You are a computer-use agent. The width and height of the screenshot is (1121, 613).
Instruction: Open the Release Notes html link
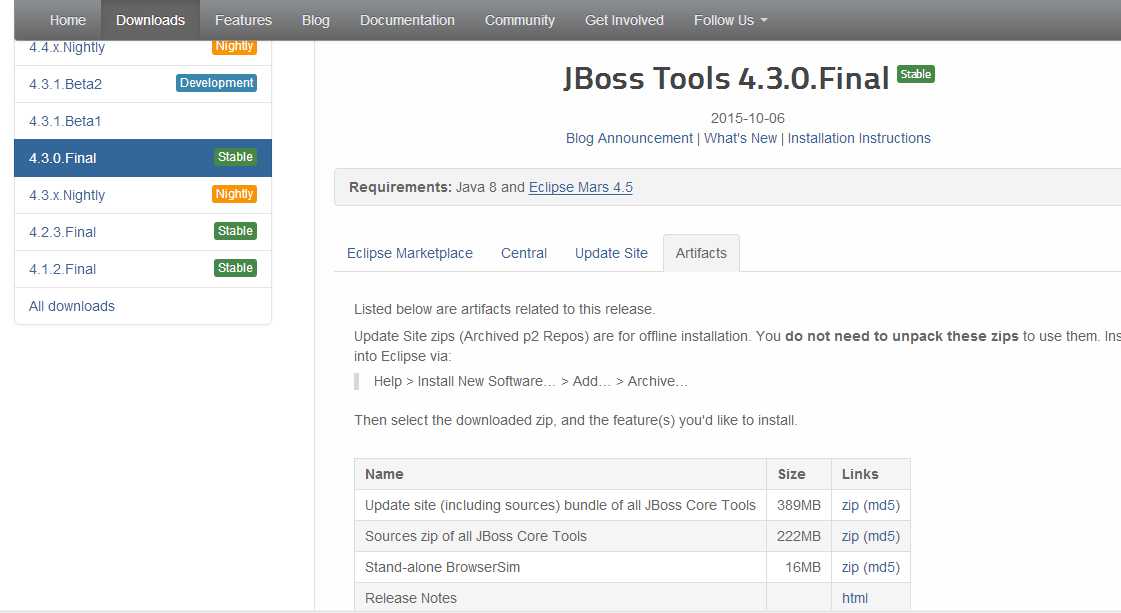point(854,598)
